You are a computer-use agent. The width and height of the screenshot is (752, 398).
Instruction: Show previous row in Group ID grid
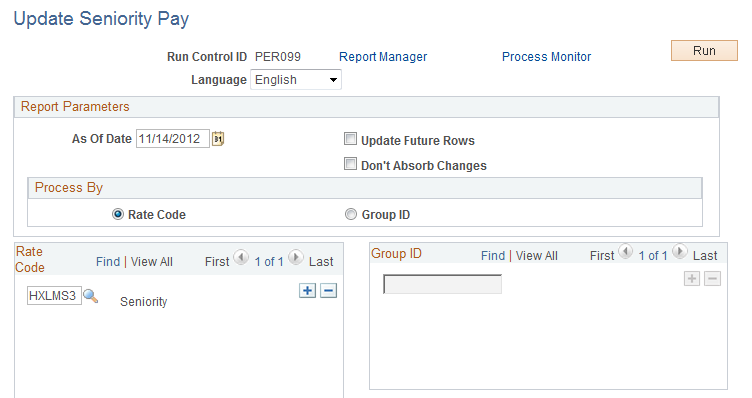coord(625,251)
